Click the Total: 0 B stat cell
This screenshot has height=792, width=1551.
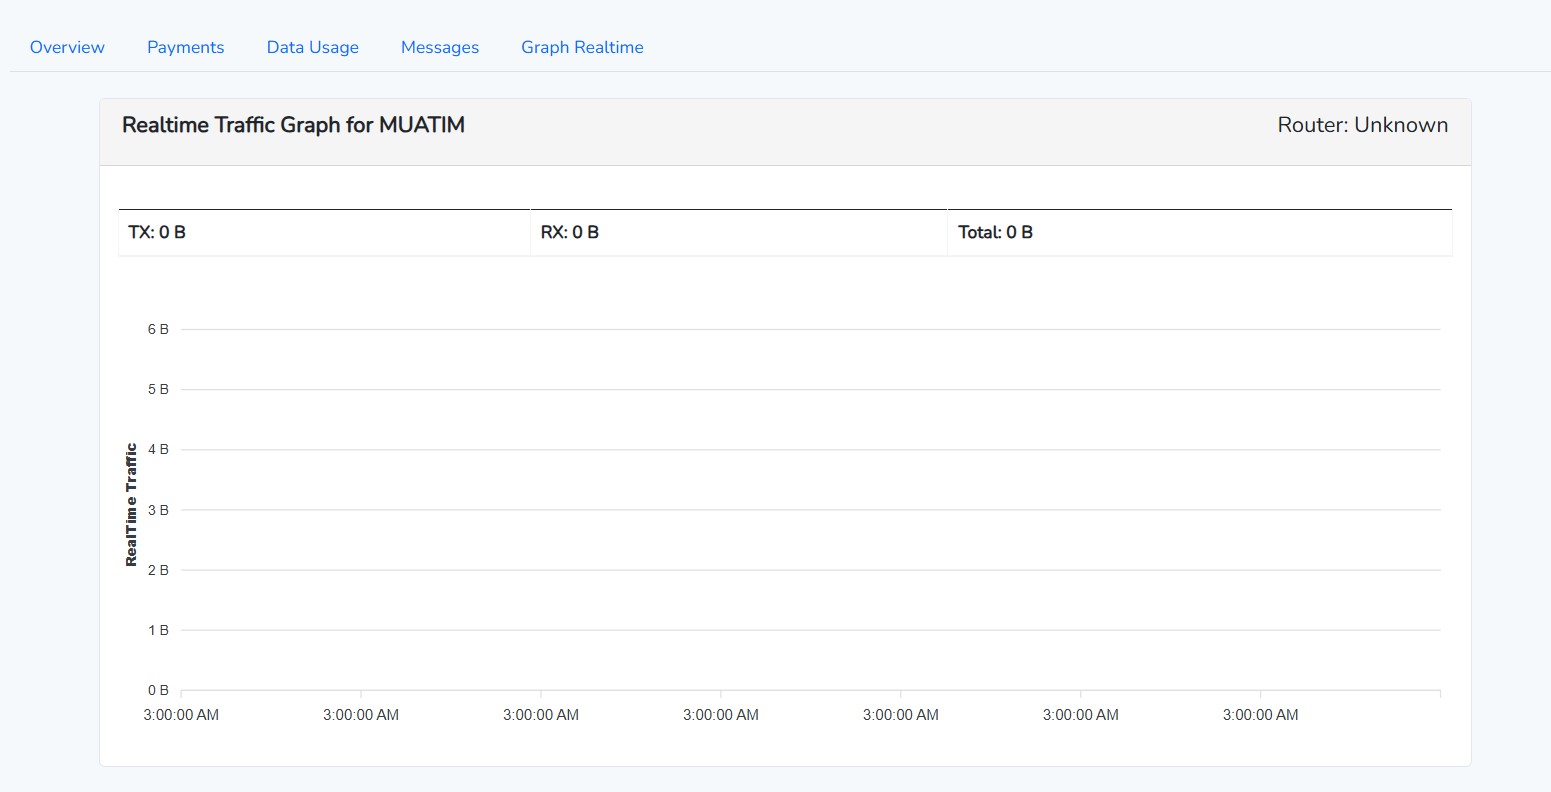[x=995, y=232]
